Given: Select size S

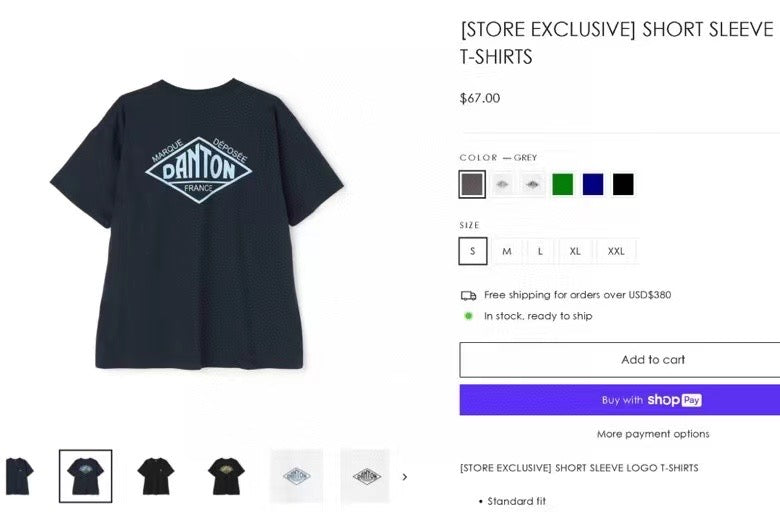Looking at the screenshot, I should [473, 251].
